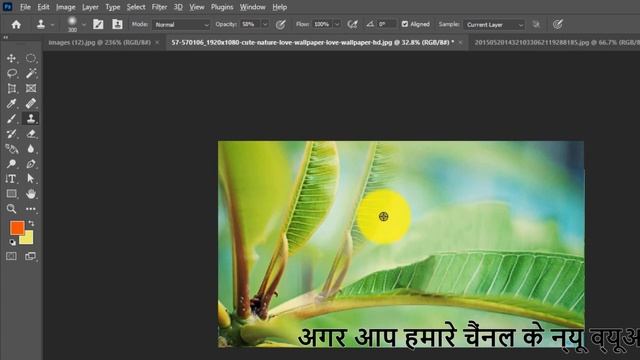This screenshot has height=360, width=640.
Task: Select the Eraser tool
Action: coord(31,133)
